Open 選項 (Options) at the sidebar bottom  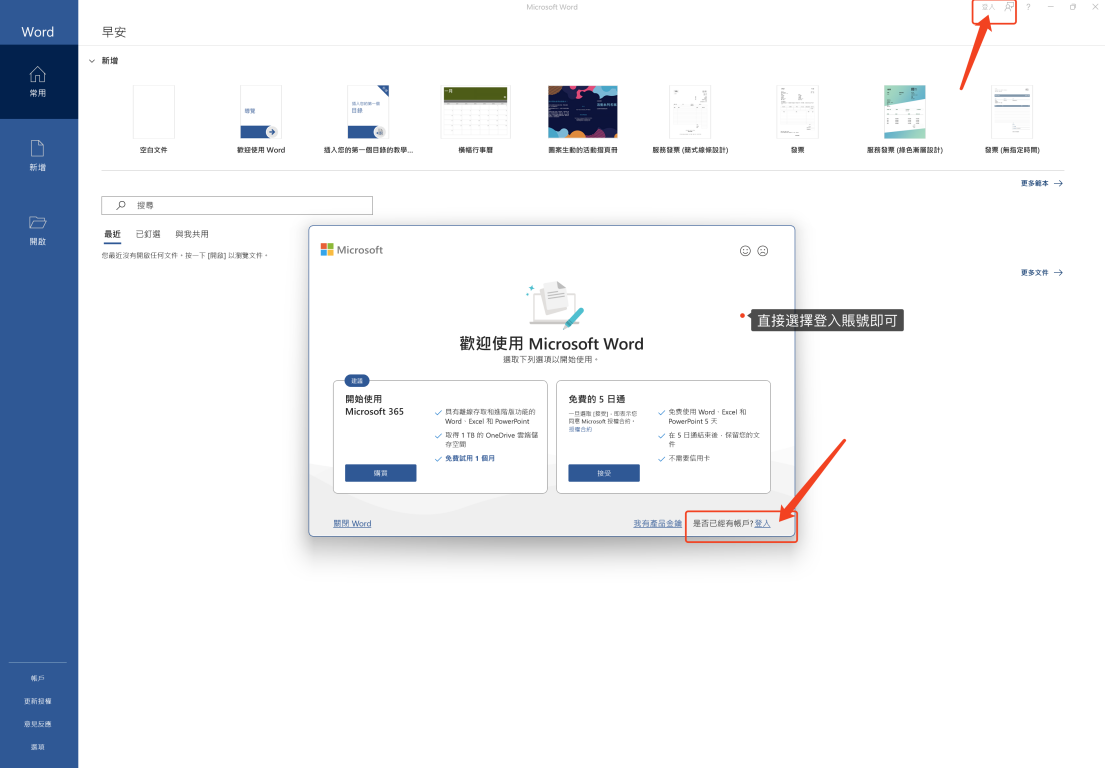pyautogui.click(x=38, y=747)
